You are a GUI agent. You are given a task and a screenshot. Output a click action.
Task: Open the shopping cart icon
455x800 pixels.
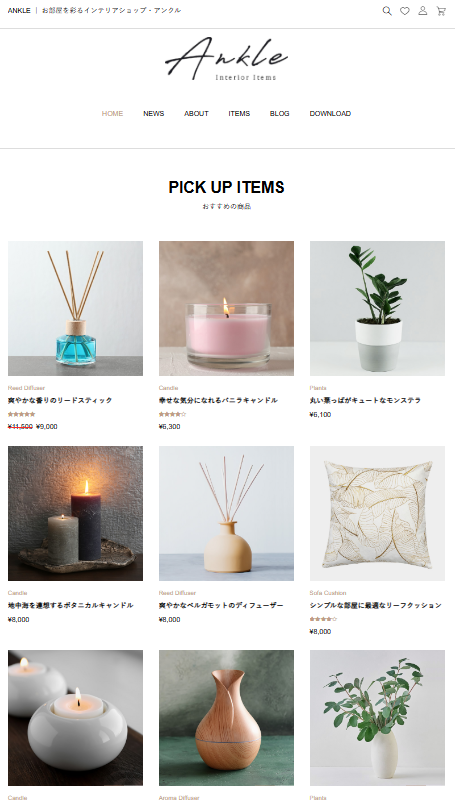[x=441, y=11]
